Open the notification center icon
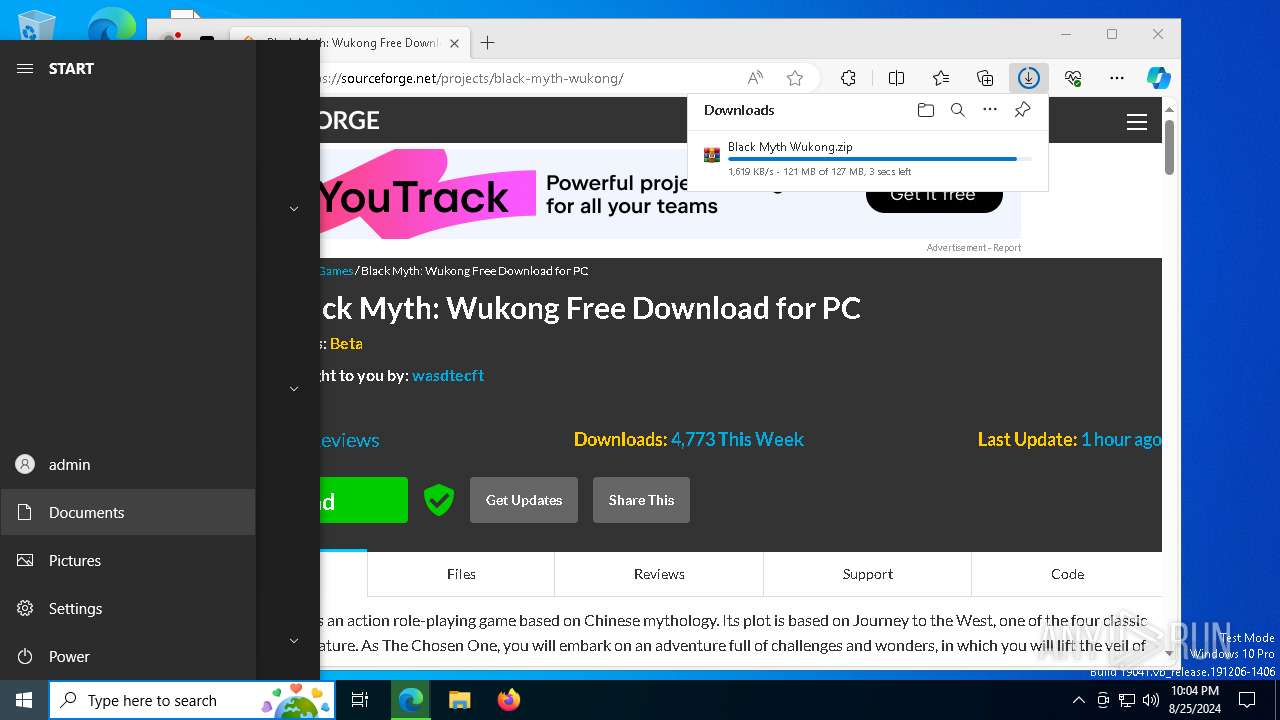 coord(1247,700)
